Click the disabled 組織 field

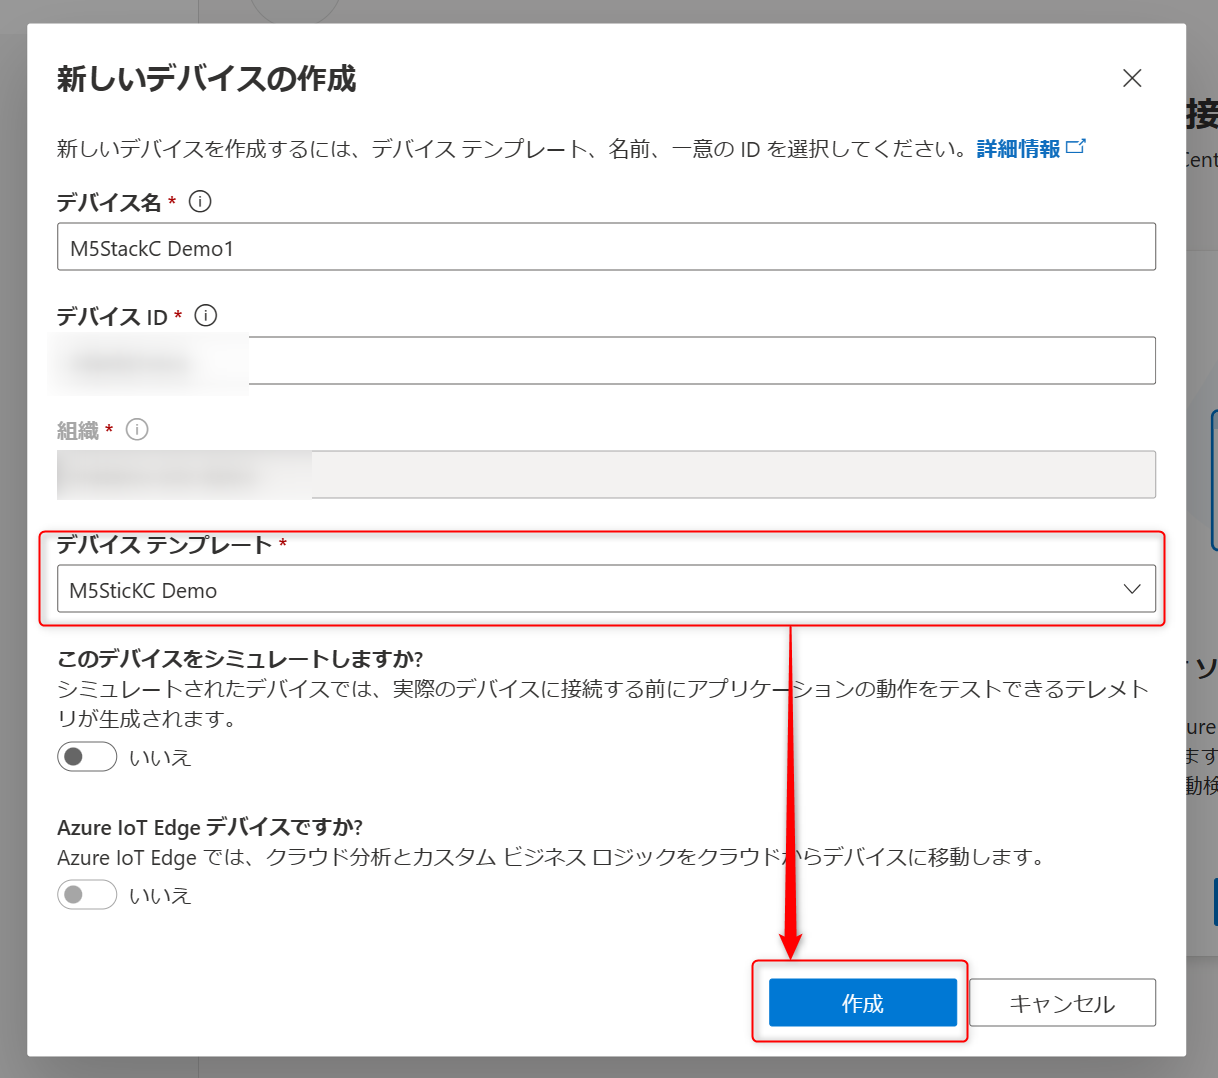pyautogui.click(x=606, y=475)
